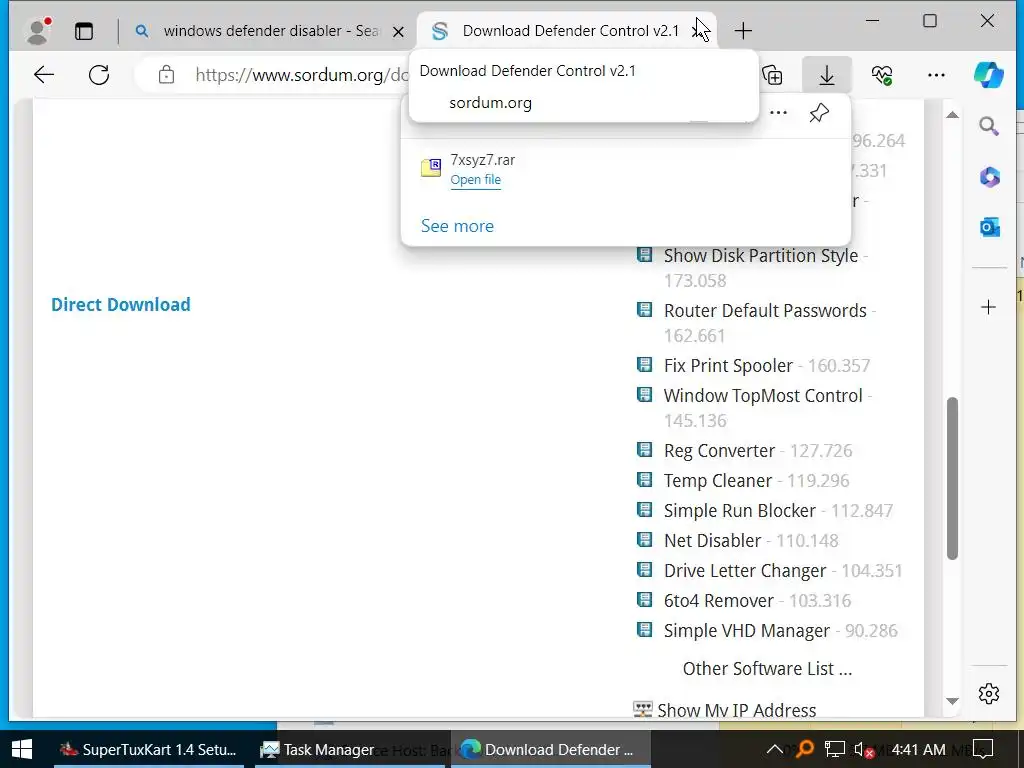Click page scrollbar down arrow
Screen dimensions: 1024x768
coord(952,701)
